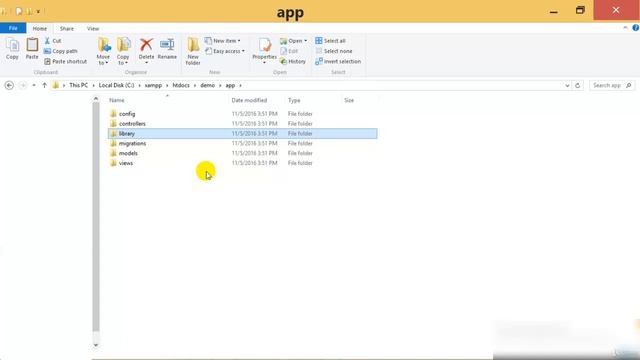Click the search magnifier icon

click(629, 85)
